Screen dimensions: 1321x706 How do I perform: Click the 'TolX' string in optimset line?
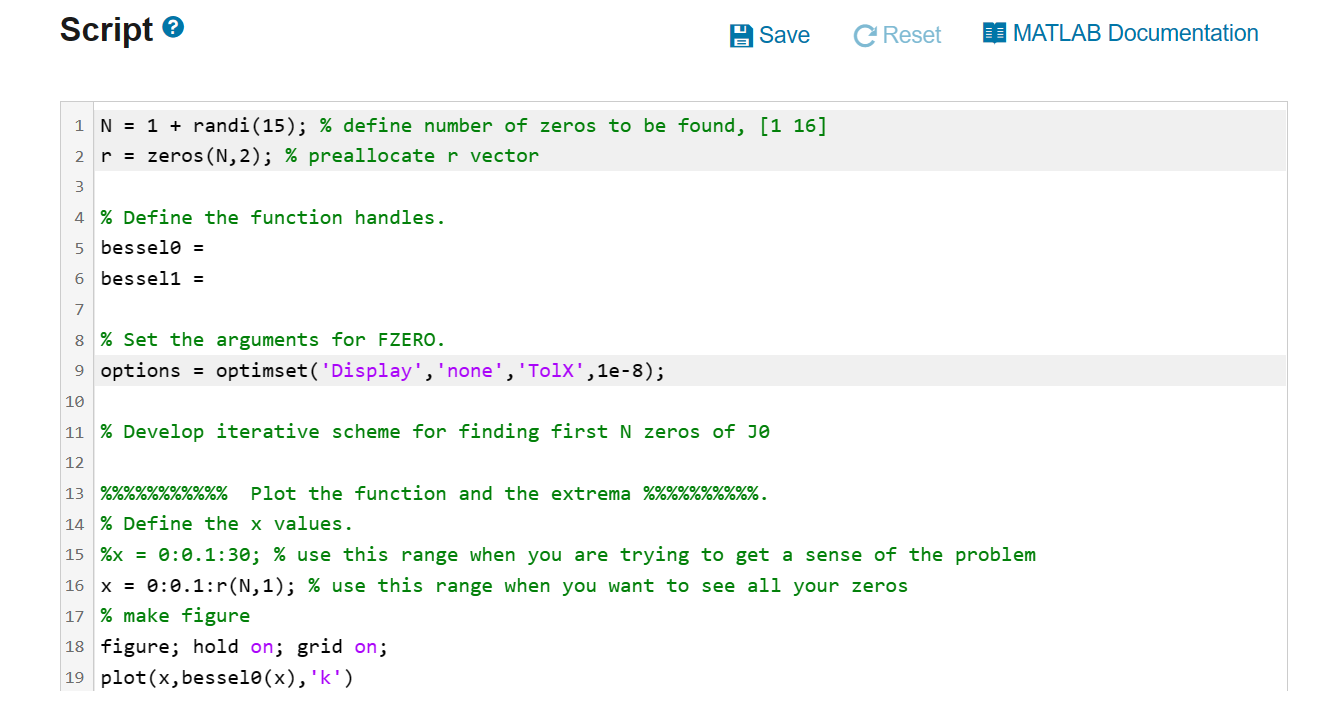[x=552, y=371]
